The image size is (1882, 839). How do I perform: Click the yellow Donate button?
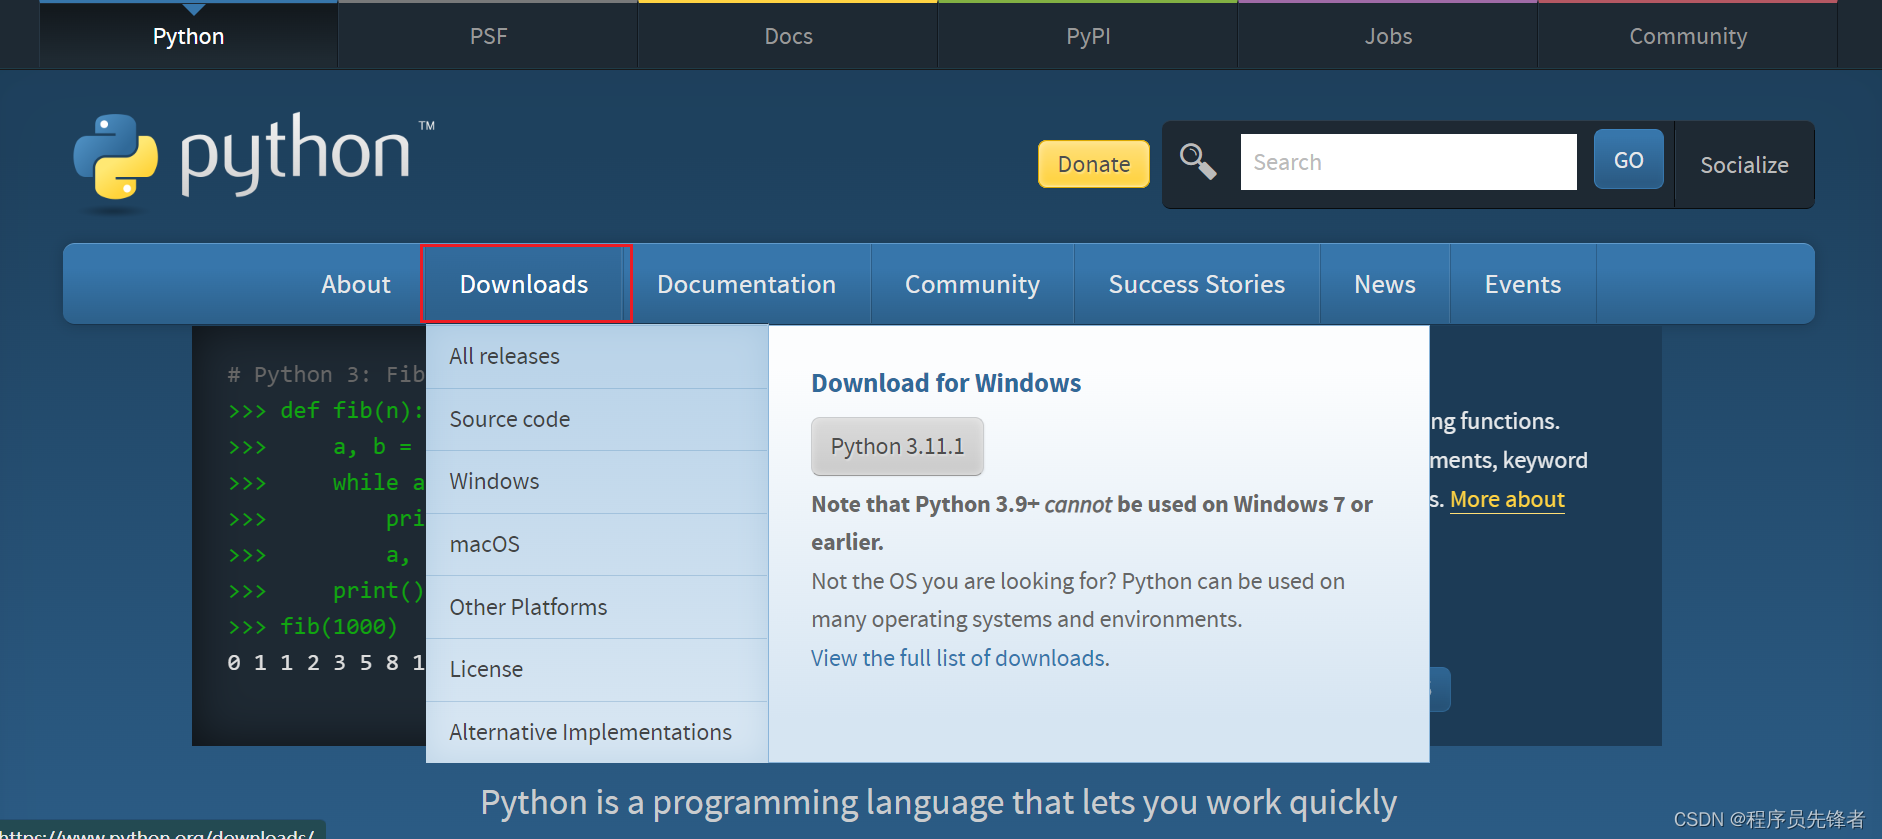coord(1094,164)
